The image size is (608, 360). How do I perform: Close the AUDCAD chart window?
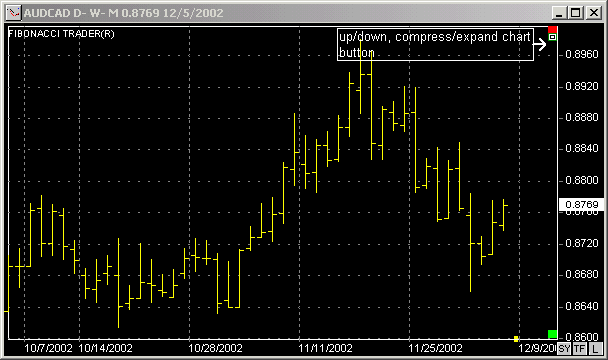tap(594, 13)
